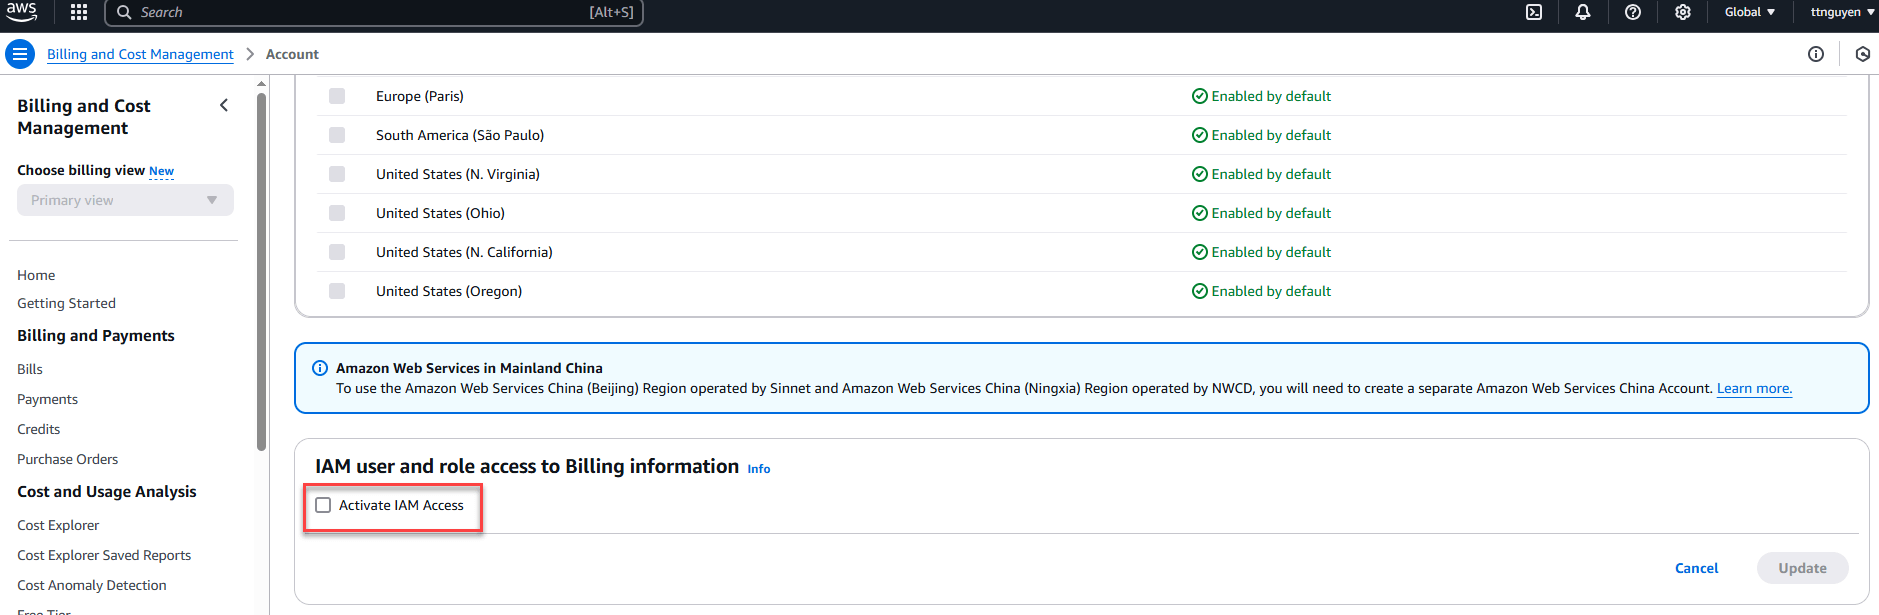Follow the Learn more link

pyautogui.click(x=1754, y=388)
